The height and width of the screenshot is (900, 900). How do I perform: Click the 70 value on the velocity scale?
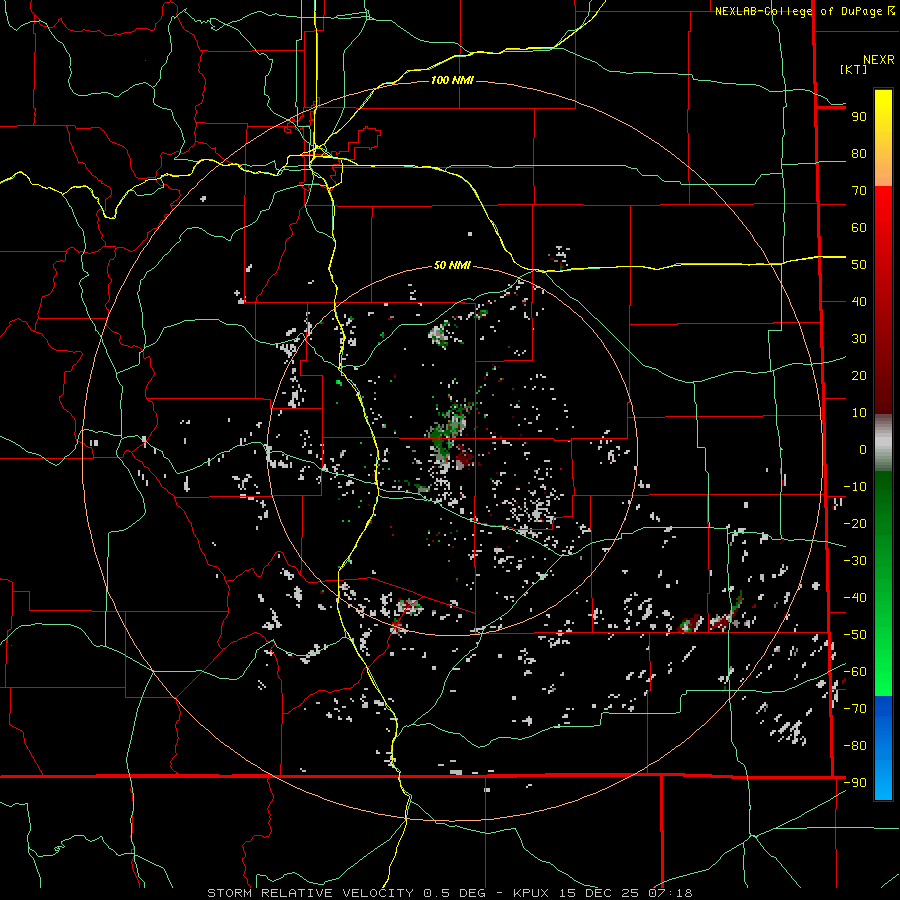pyautogui.click(x=859, y=191)
